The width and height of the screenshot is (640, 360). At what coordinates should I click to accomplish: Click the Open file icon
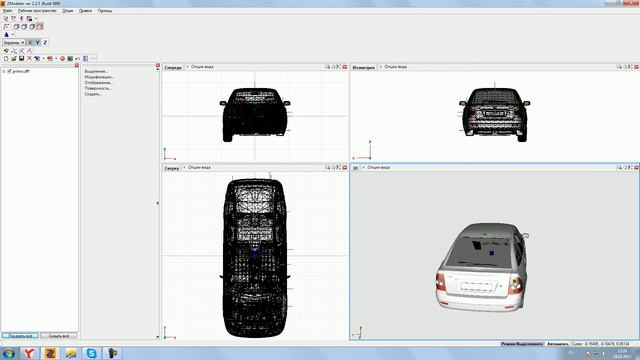tap(14, 58)
